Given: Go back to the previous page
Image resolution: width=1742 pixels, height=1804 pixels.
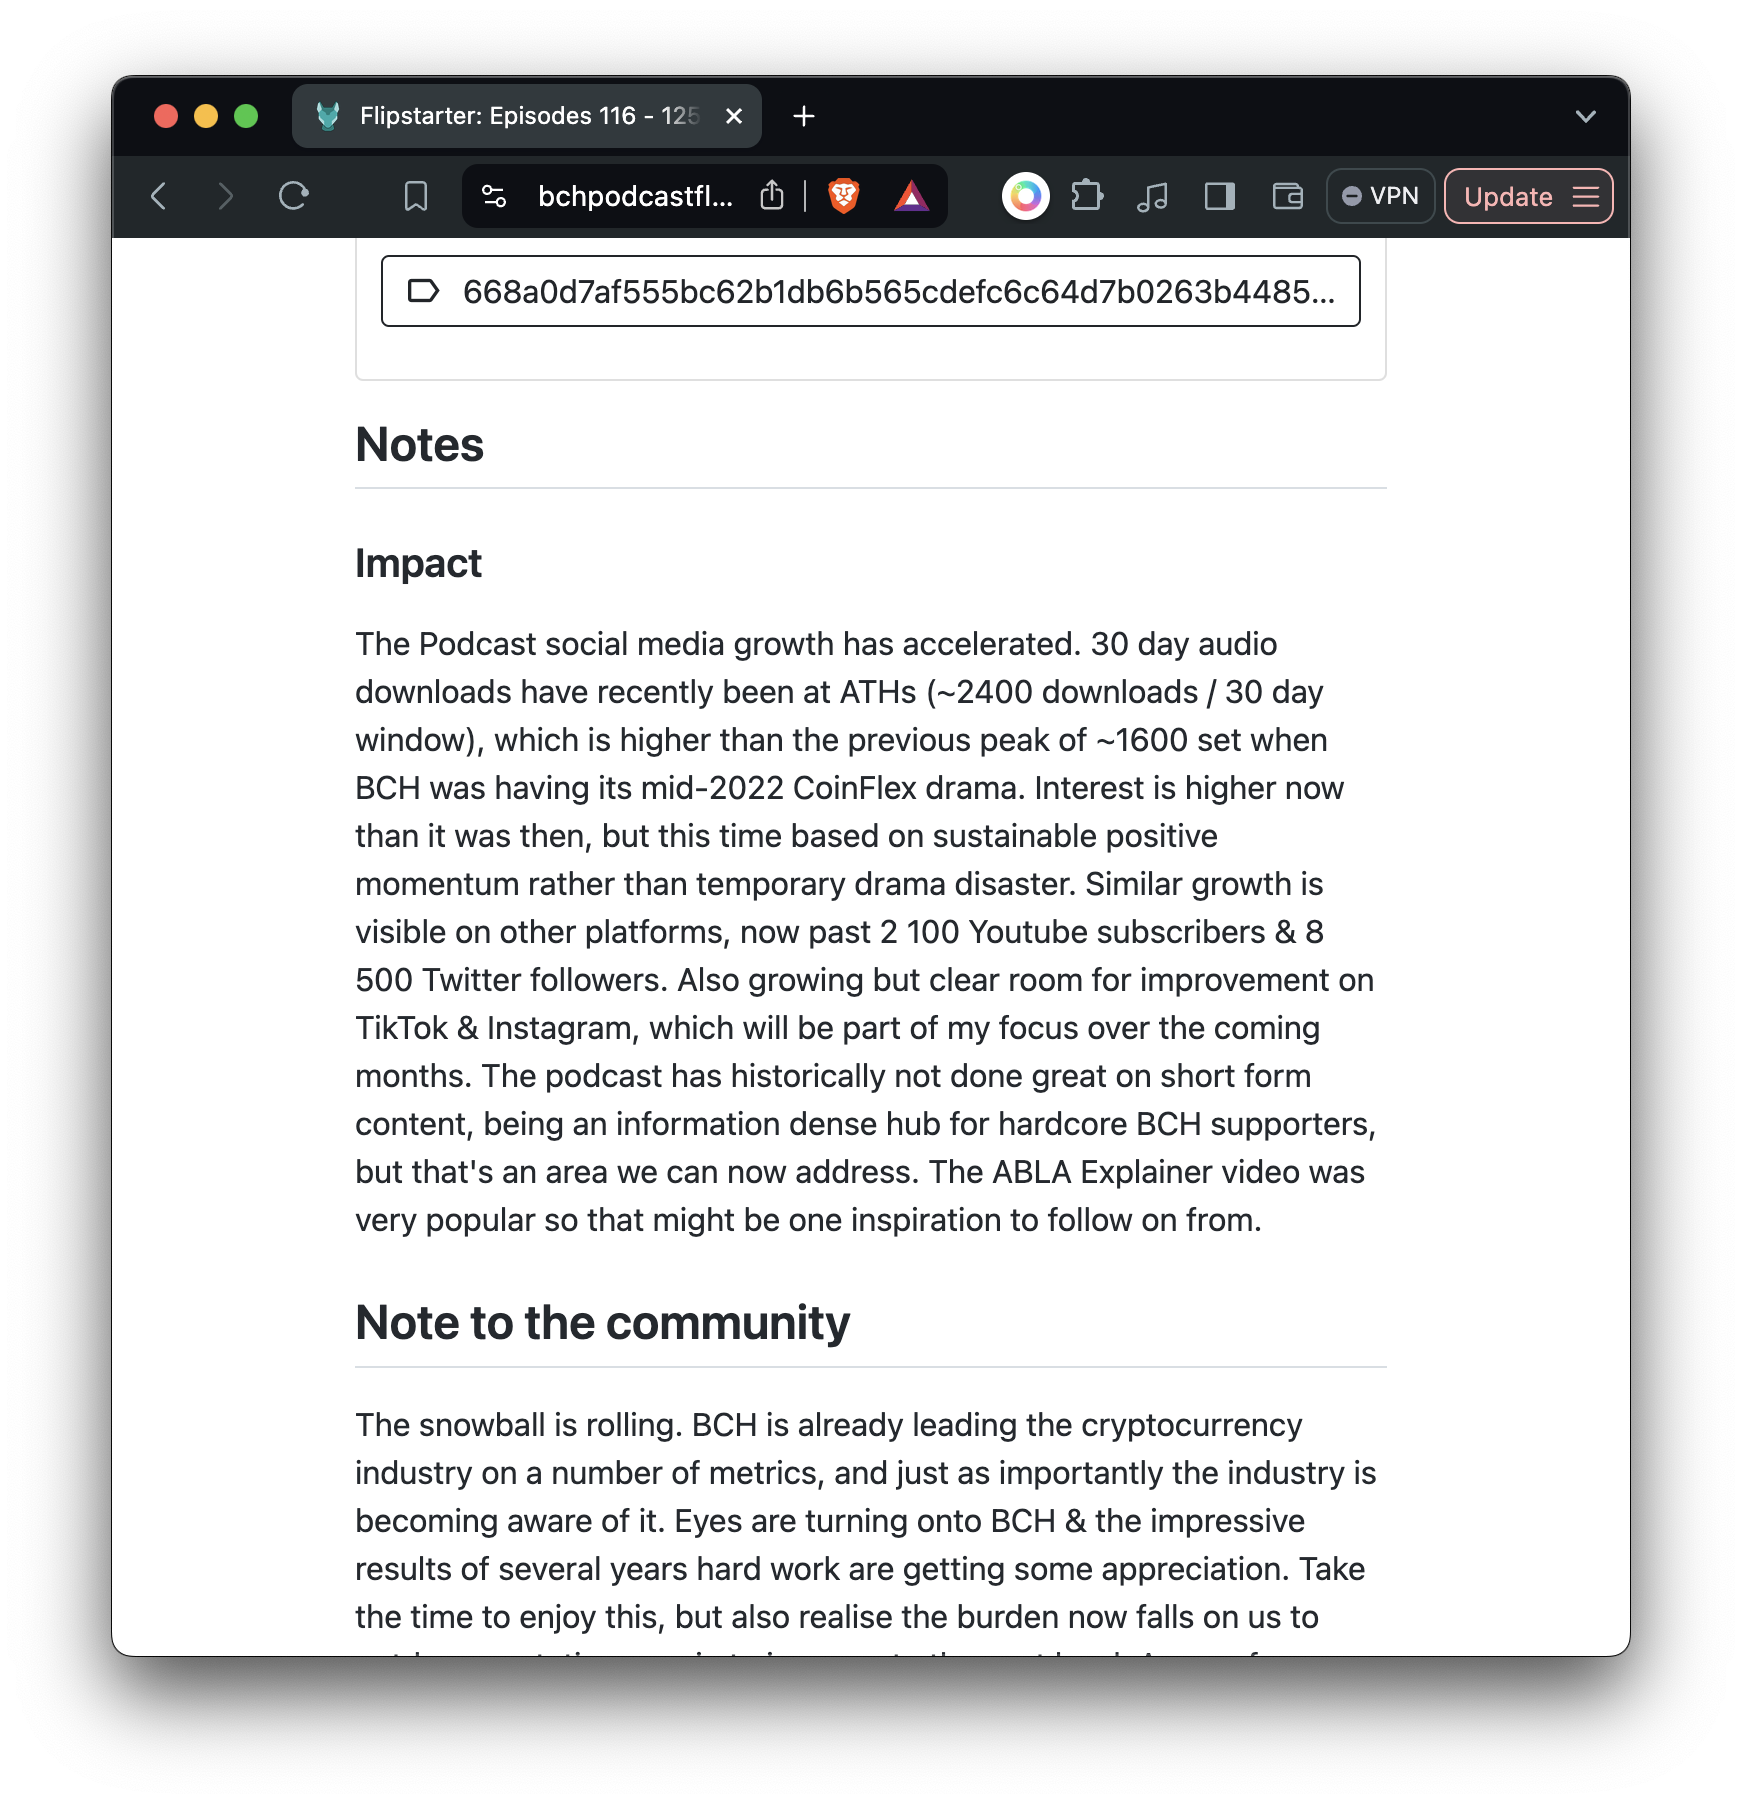Looking at the screenshot, I should pos(158,196).
